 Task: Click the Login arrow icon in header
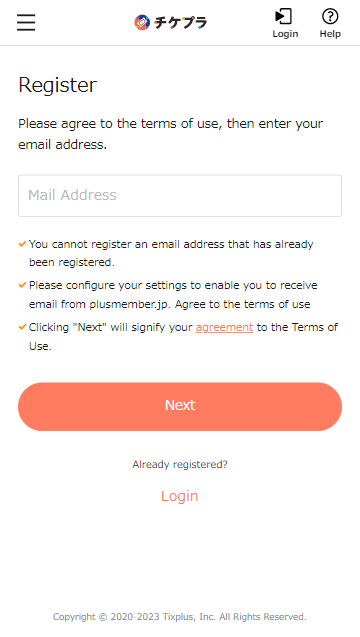284,17
